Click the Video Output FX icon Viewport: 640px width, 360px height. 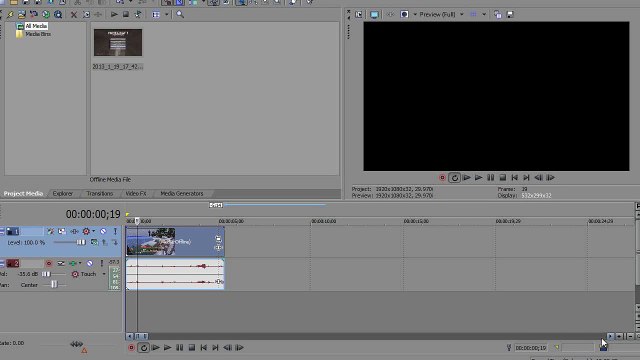point(390,15)
